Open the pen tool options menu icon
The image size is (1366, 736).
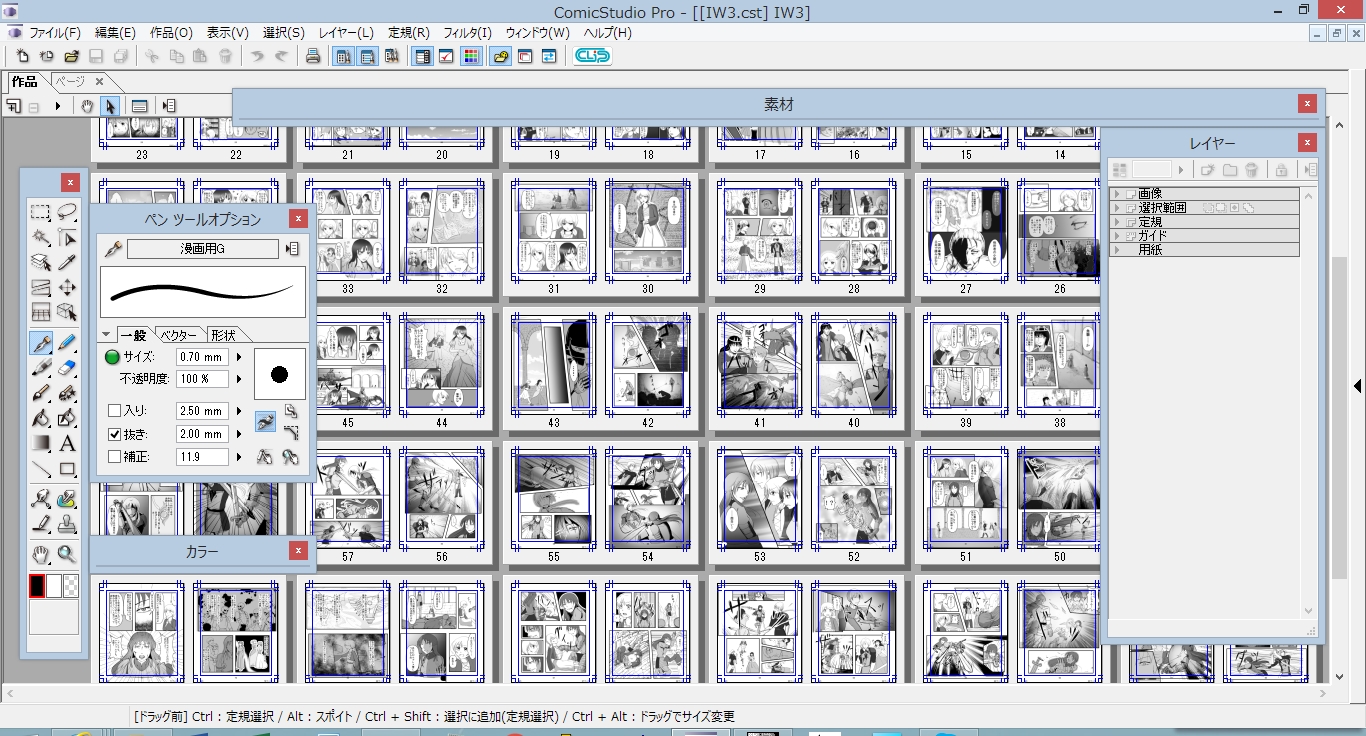293,249
